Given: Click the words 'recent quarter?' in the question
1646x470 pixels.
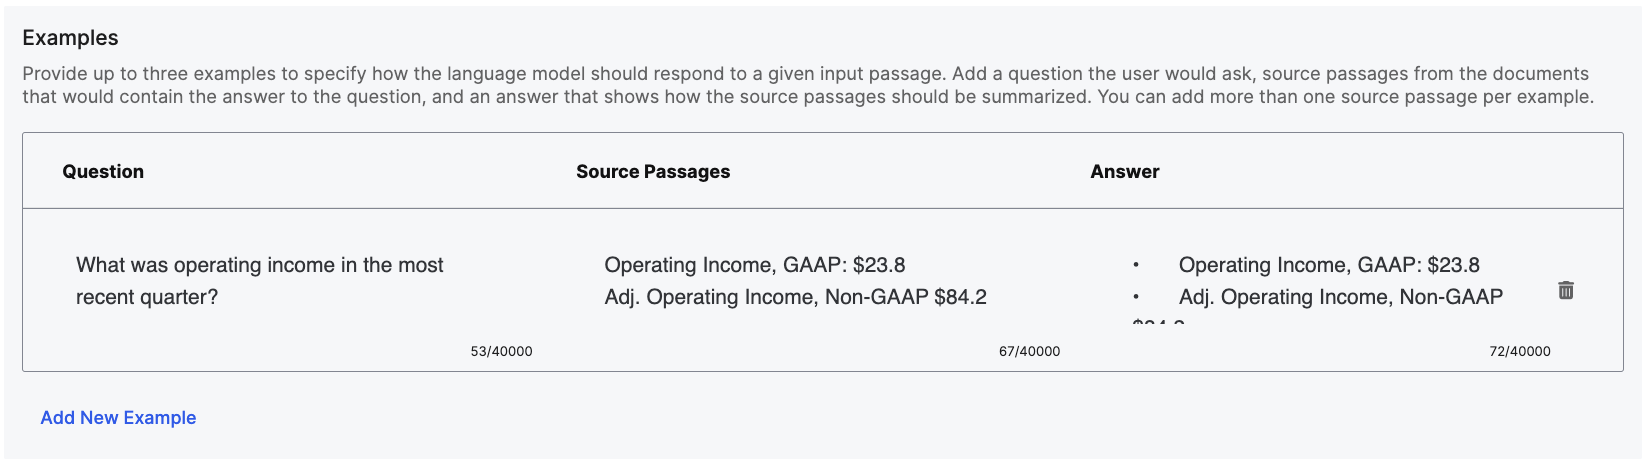Looking at the screenshot, I should 147,297.
